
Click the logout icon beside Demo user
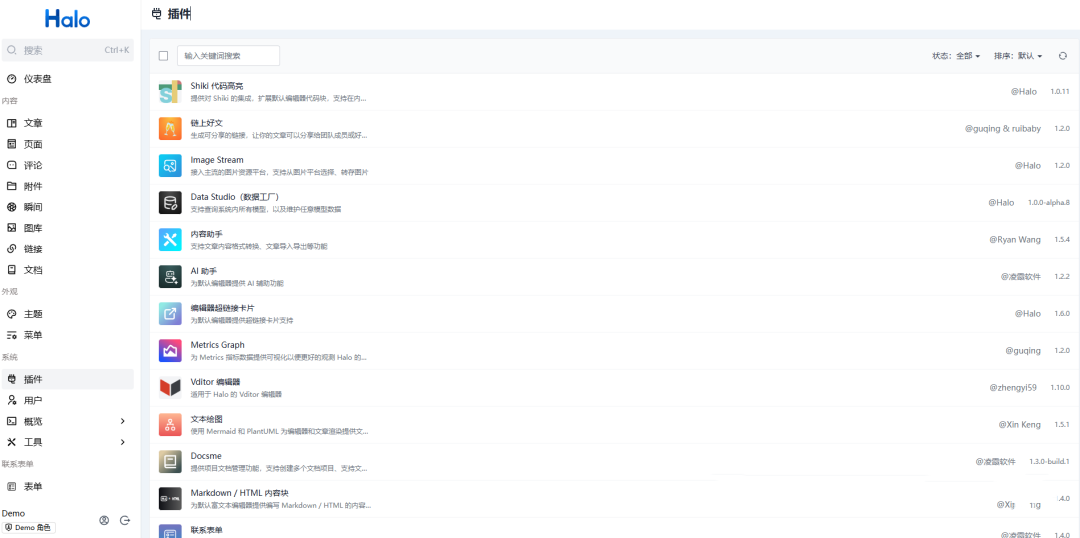125,520
